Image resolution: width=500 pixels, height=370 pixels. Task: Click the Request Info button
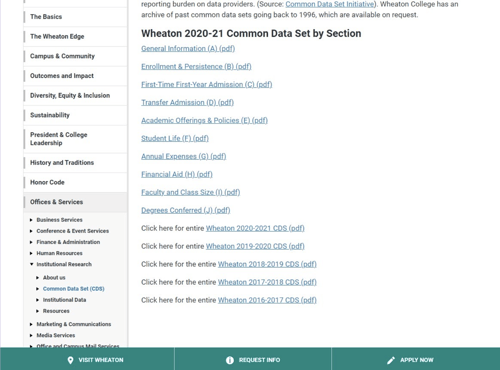[253, 359]
